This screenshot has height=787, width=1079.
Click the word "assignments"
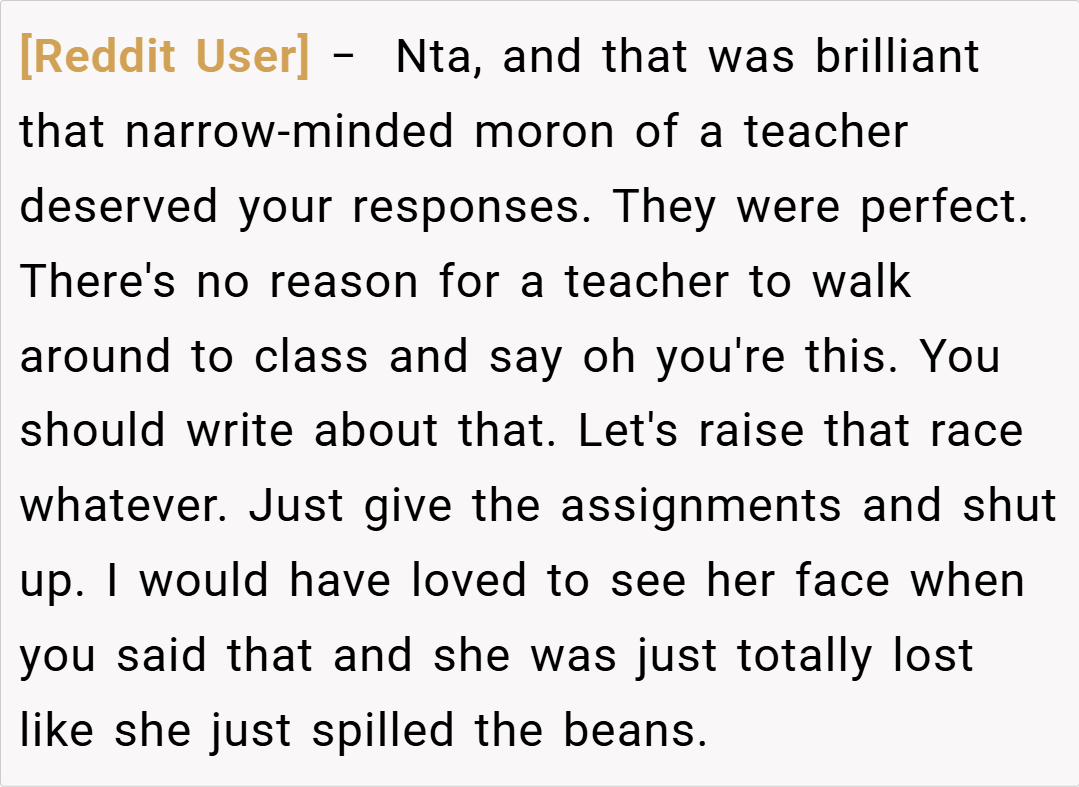tap(700, 506)
